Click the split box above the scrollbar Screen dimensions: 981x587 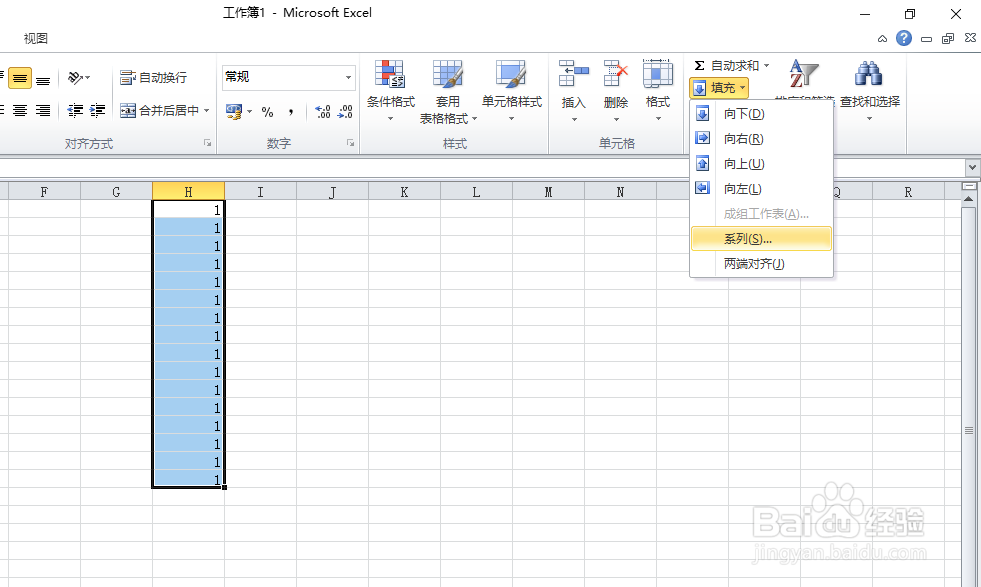click(968, 186)
